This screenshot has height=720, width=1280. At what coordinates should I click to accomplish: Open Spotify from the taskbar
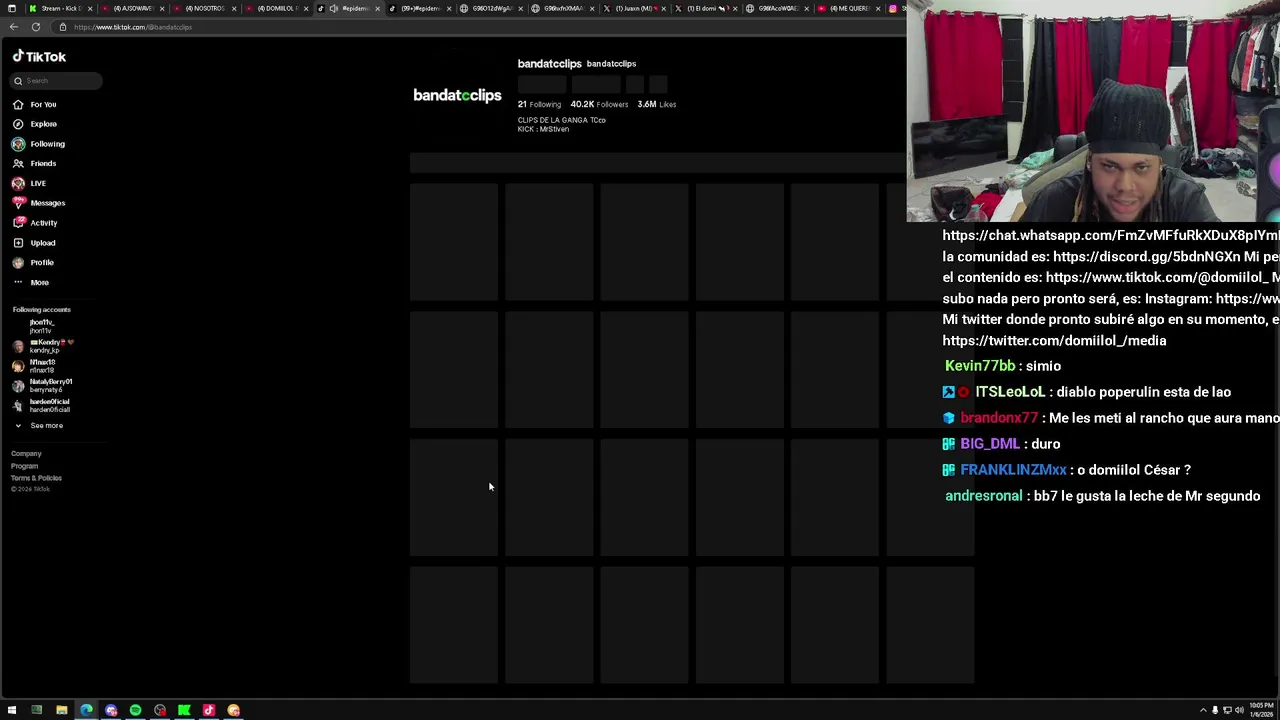(x=135, y=710)
